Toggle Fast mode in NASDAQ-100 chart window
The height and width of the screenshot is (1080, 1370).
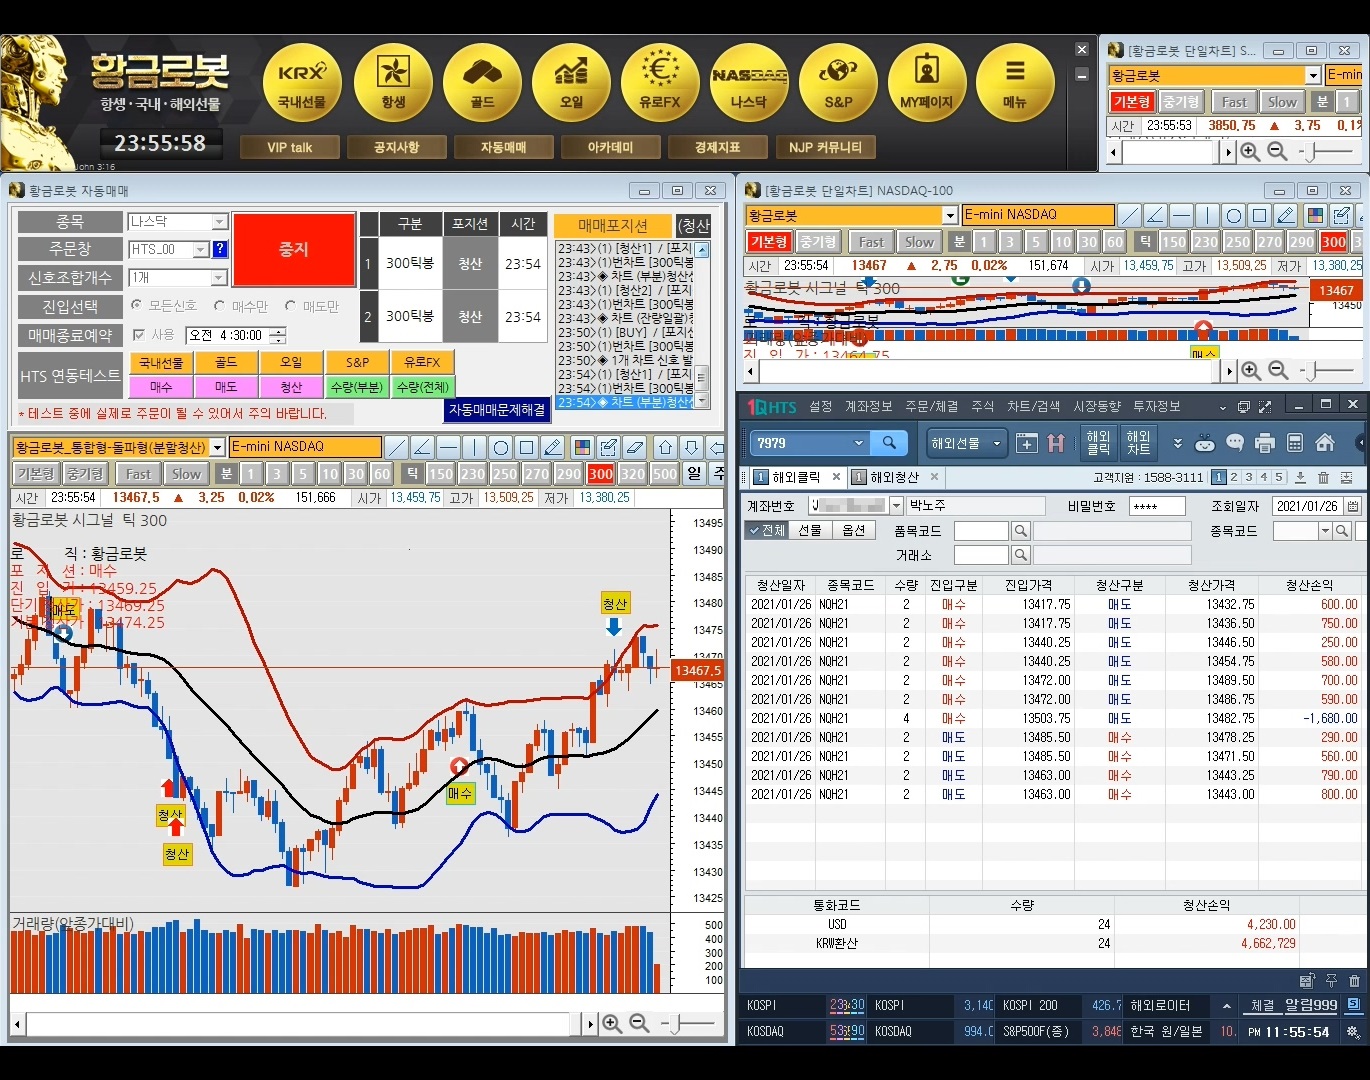(871, 242)
